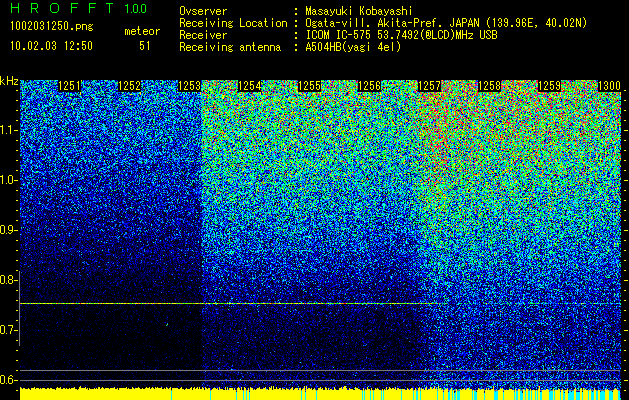Click the yellow signal level bar at bottom
This screenshot has width=629, height=400.
tap(320, 394)
